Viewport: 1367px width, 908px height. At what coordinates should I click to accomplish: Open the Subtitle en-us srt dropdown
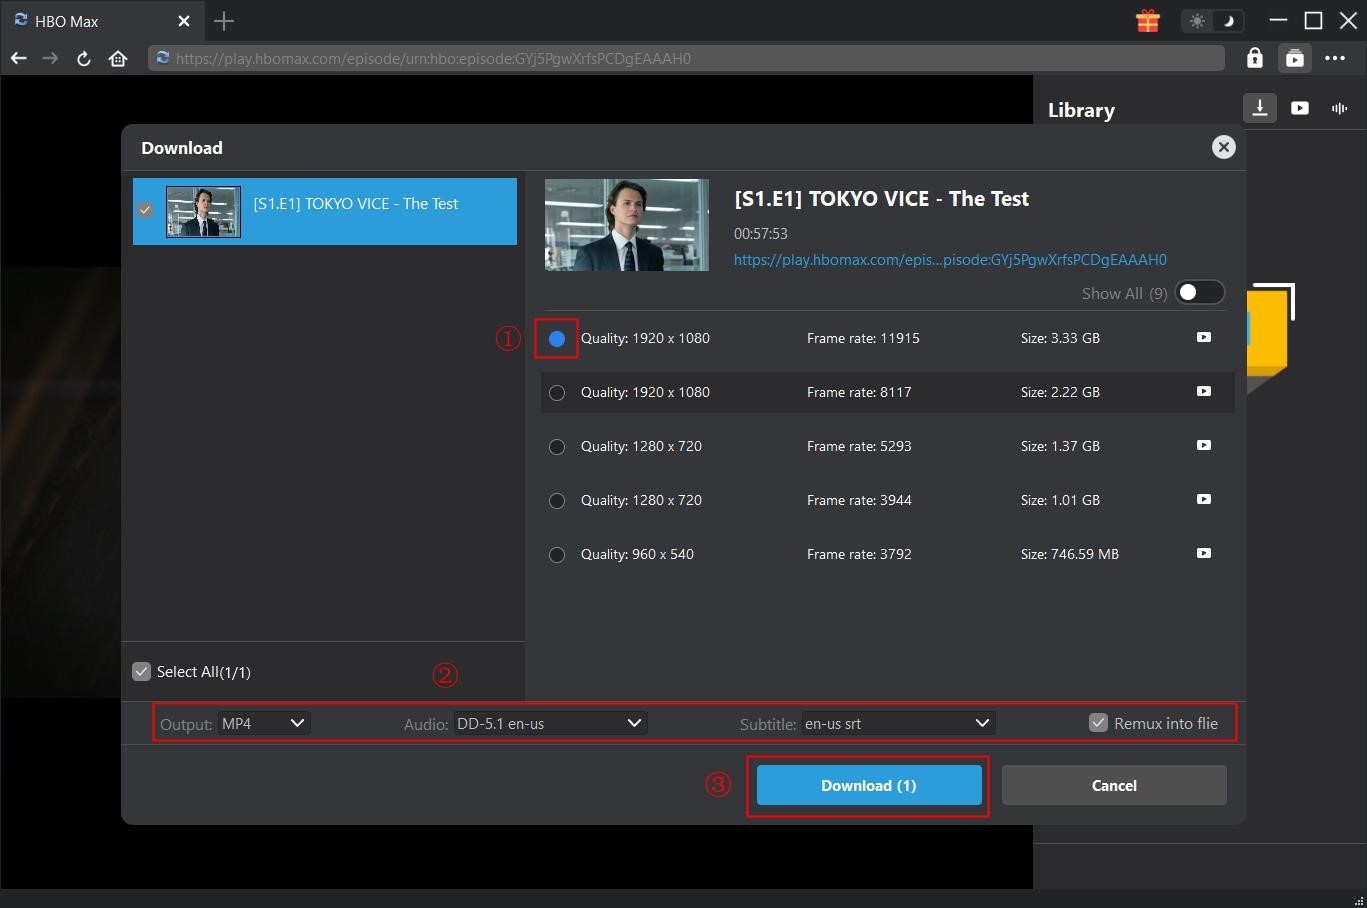click(x=897, y=723)
